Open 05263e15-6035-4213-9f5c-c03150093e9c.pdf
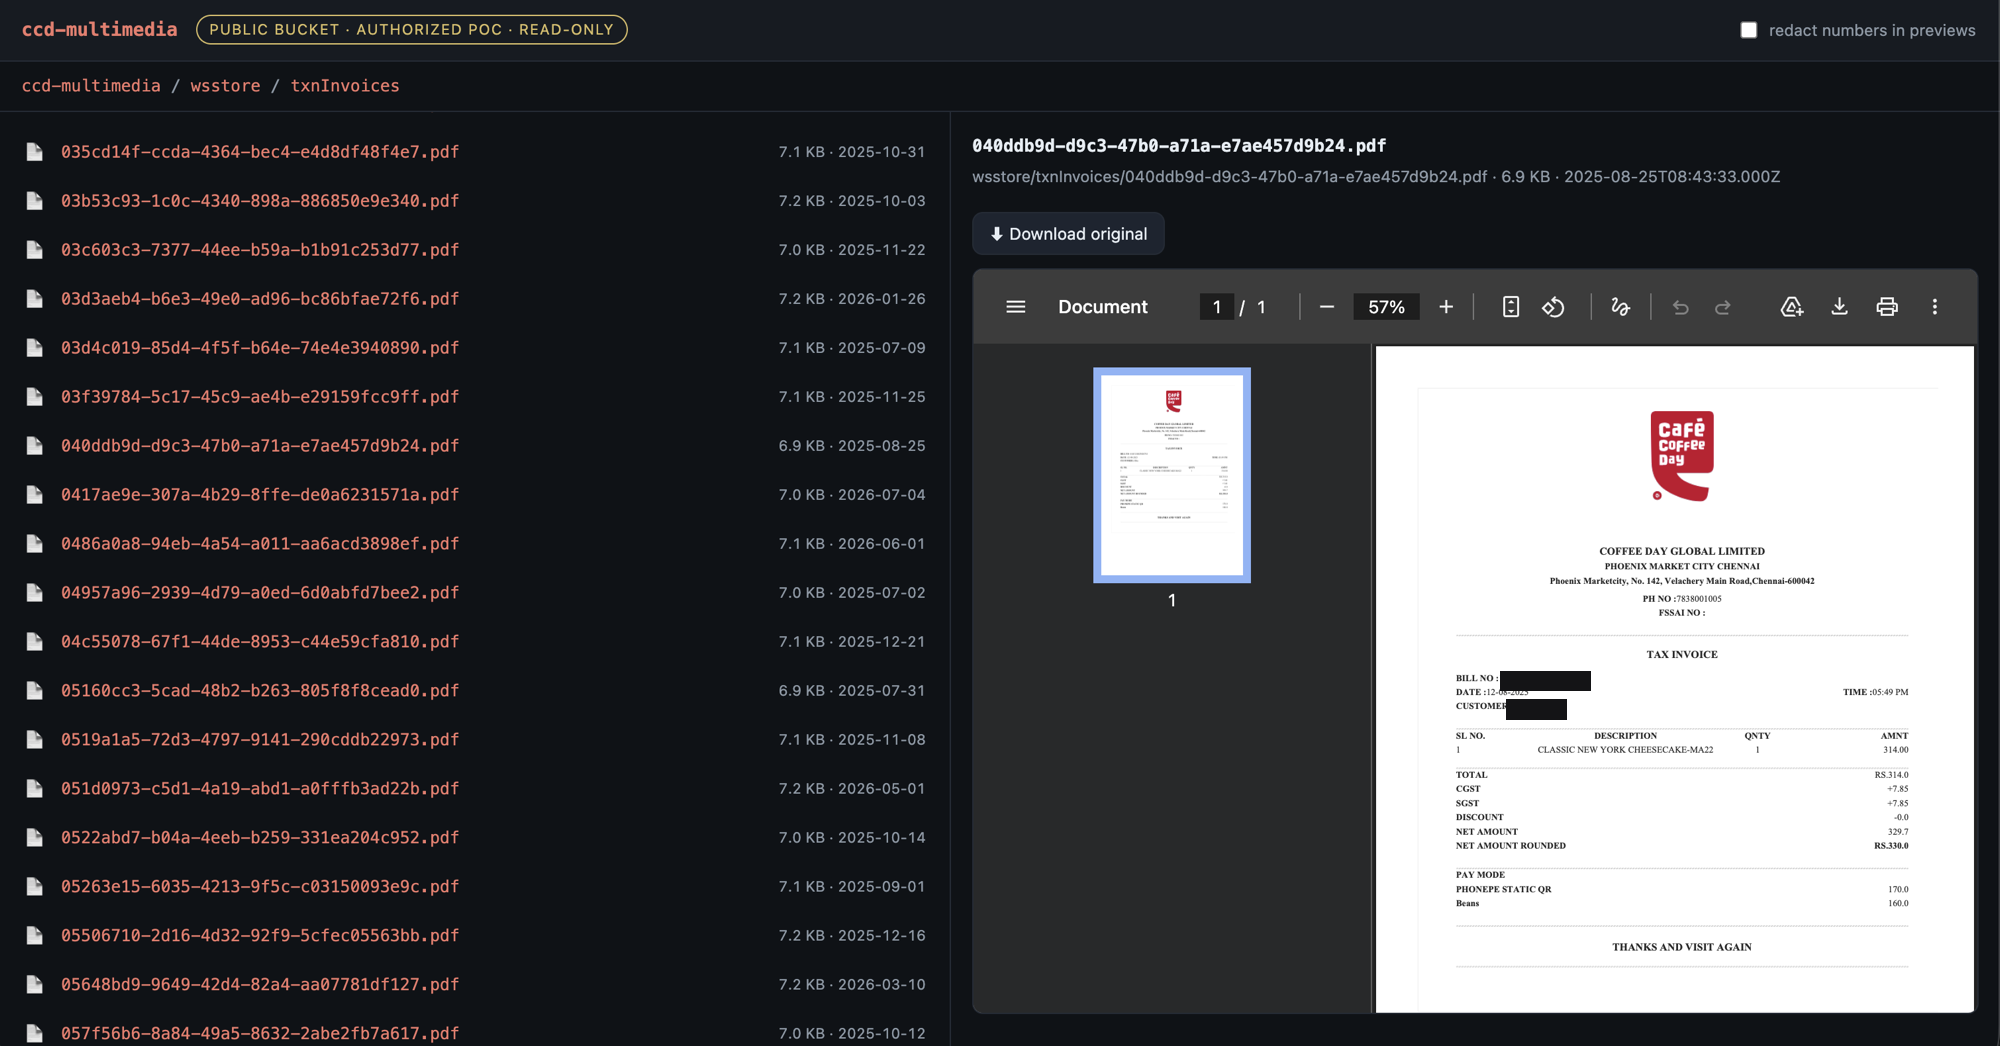This screenshot has width=2000, height=1046. coord(260,887)
